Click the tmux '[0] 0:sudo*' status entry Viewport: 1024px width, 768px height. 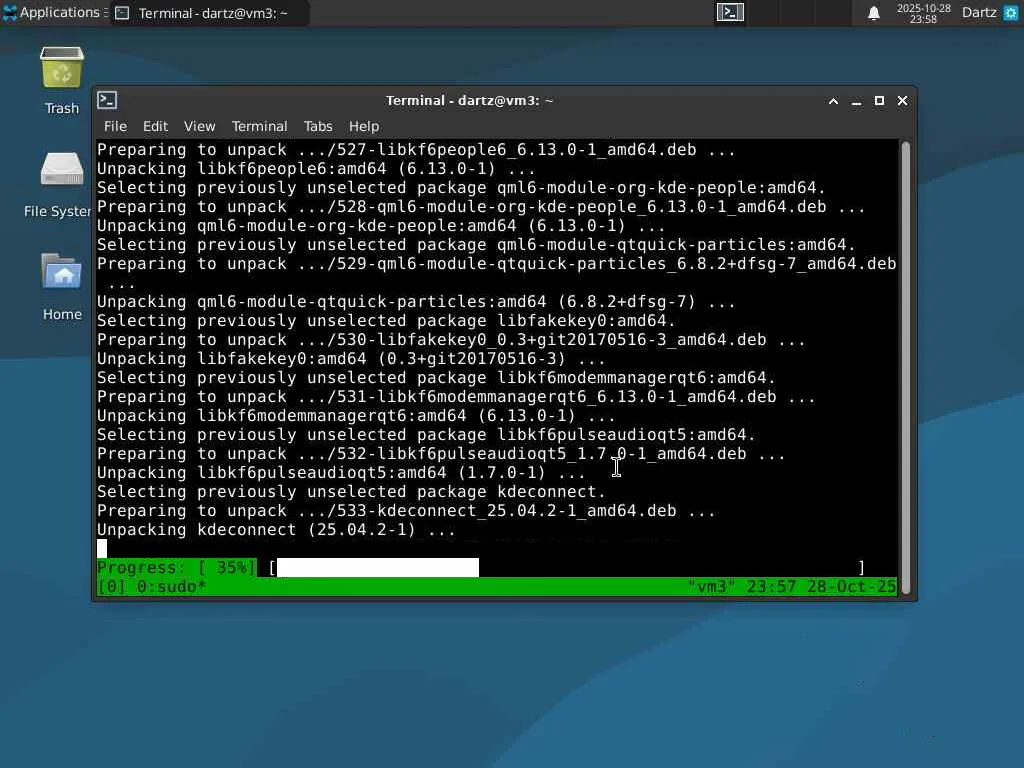[x=152, y=586]
